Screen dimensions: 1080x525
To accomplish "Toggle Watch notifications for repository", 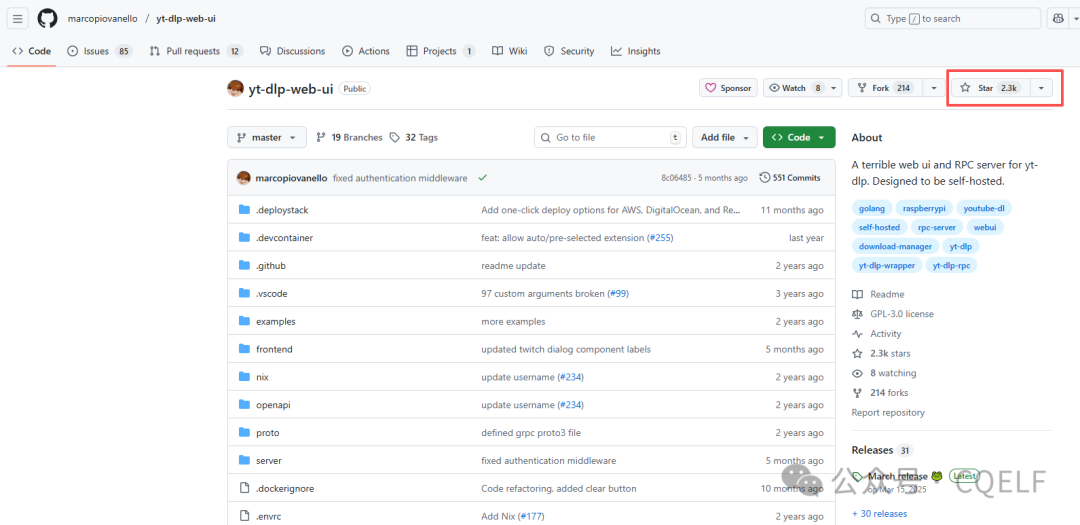I will coord(794,88).
